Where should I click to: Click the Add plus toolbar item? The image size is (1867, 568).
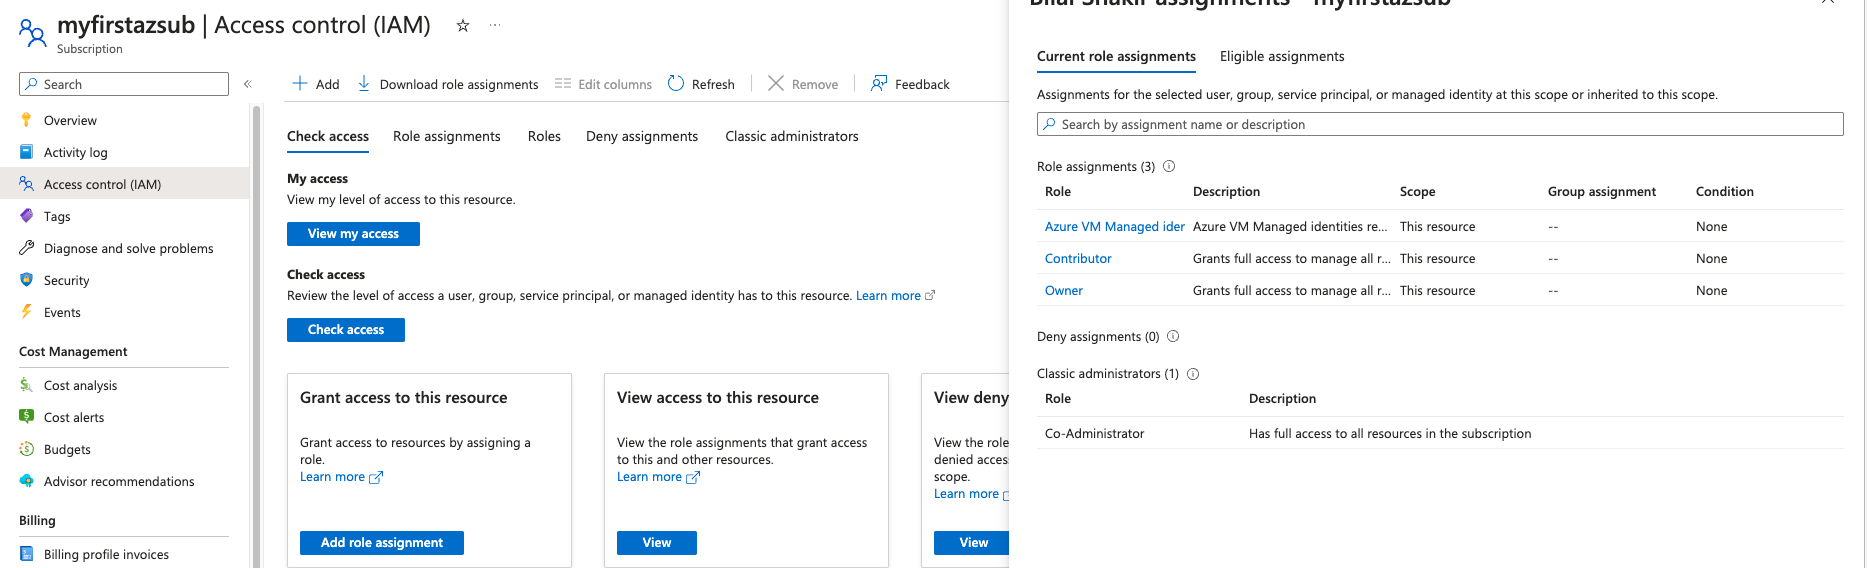coord(316,84)
